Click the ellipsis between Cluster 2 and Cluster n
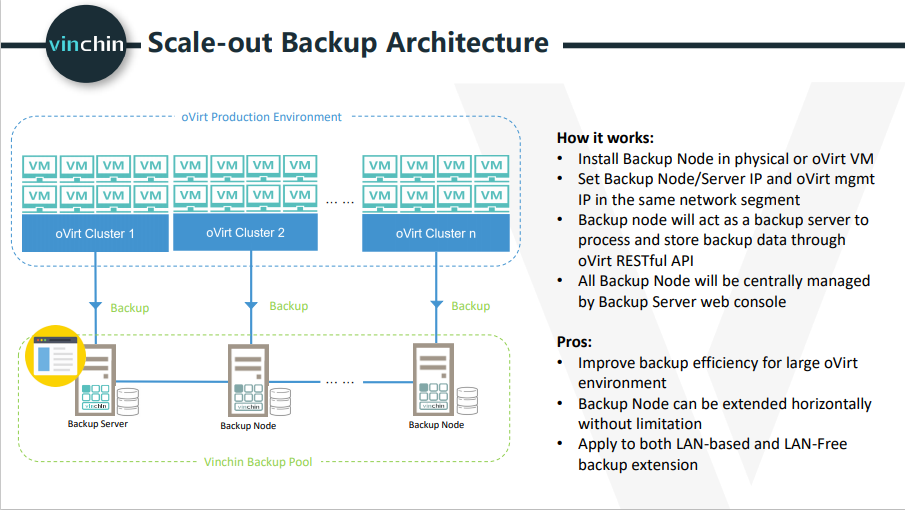 point(340,202)
